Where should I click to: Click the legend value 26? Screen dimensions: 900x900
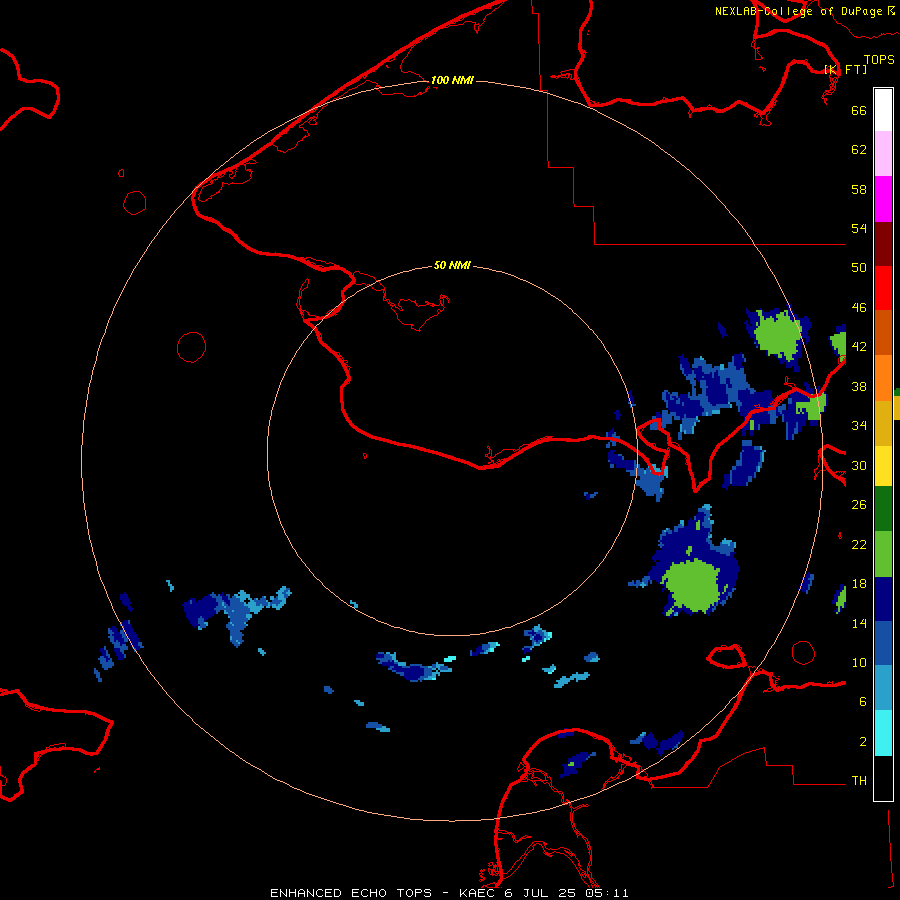(859, 505)
